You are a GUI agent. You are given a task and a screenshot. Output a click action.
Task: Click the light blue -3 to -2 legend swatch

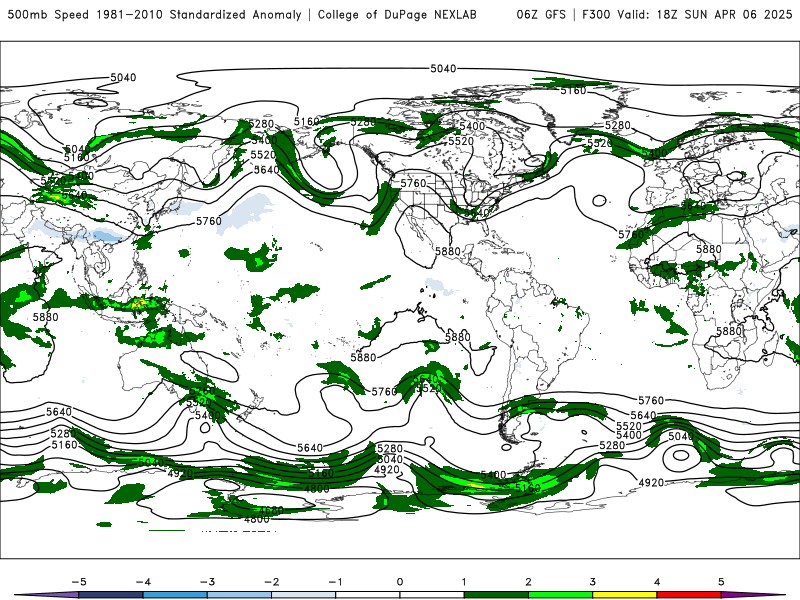pyautogui.click(x=239, y=595)
